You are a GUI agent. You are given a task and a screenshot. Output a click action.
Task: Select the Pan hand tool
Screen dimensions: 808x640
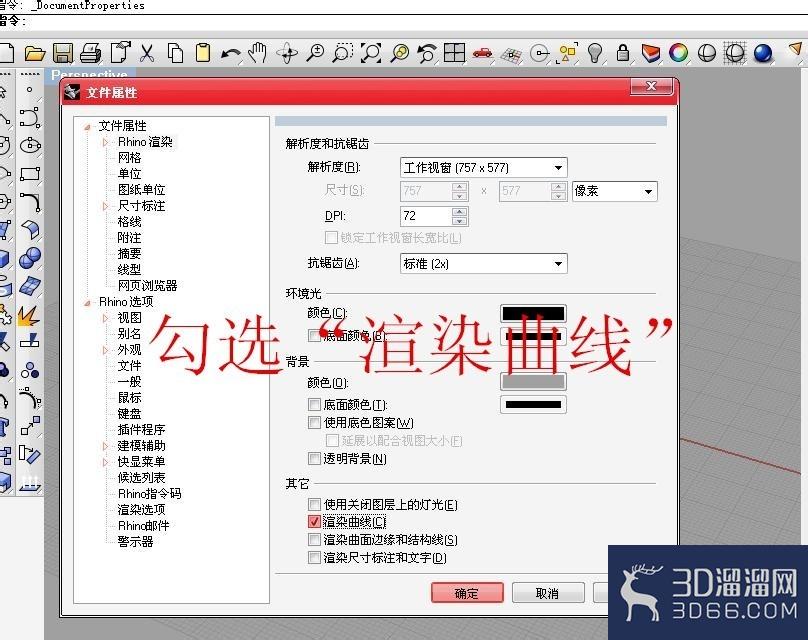click(x=257, y=53)
